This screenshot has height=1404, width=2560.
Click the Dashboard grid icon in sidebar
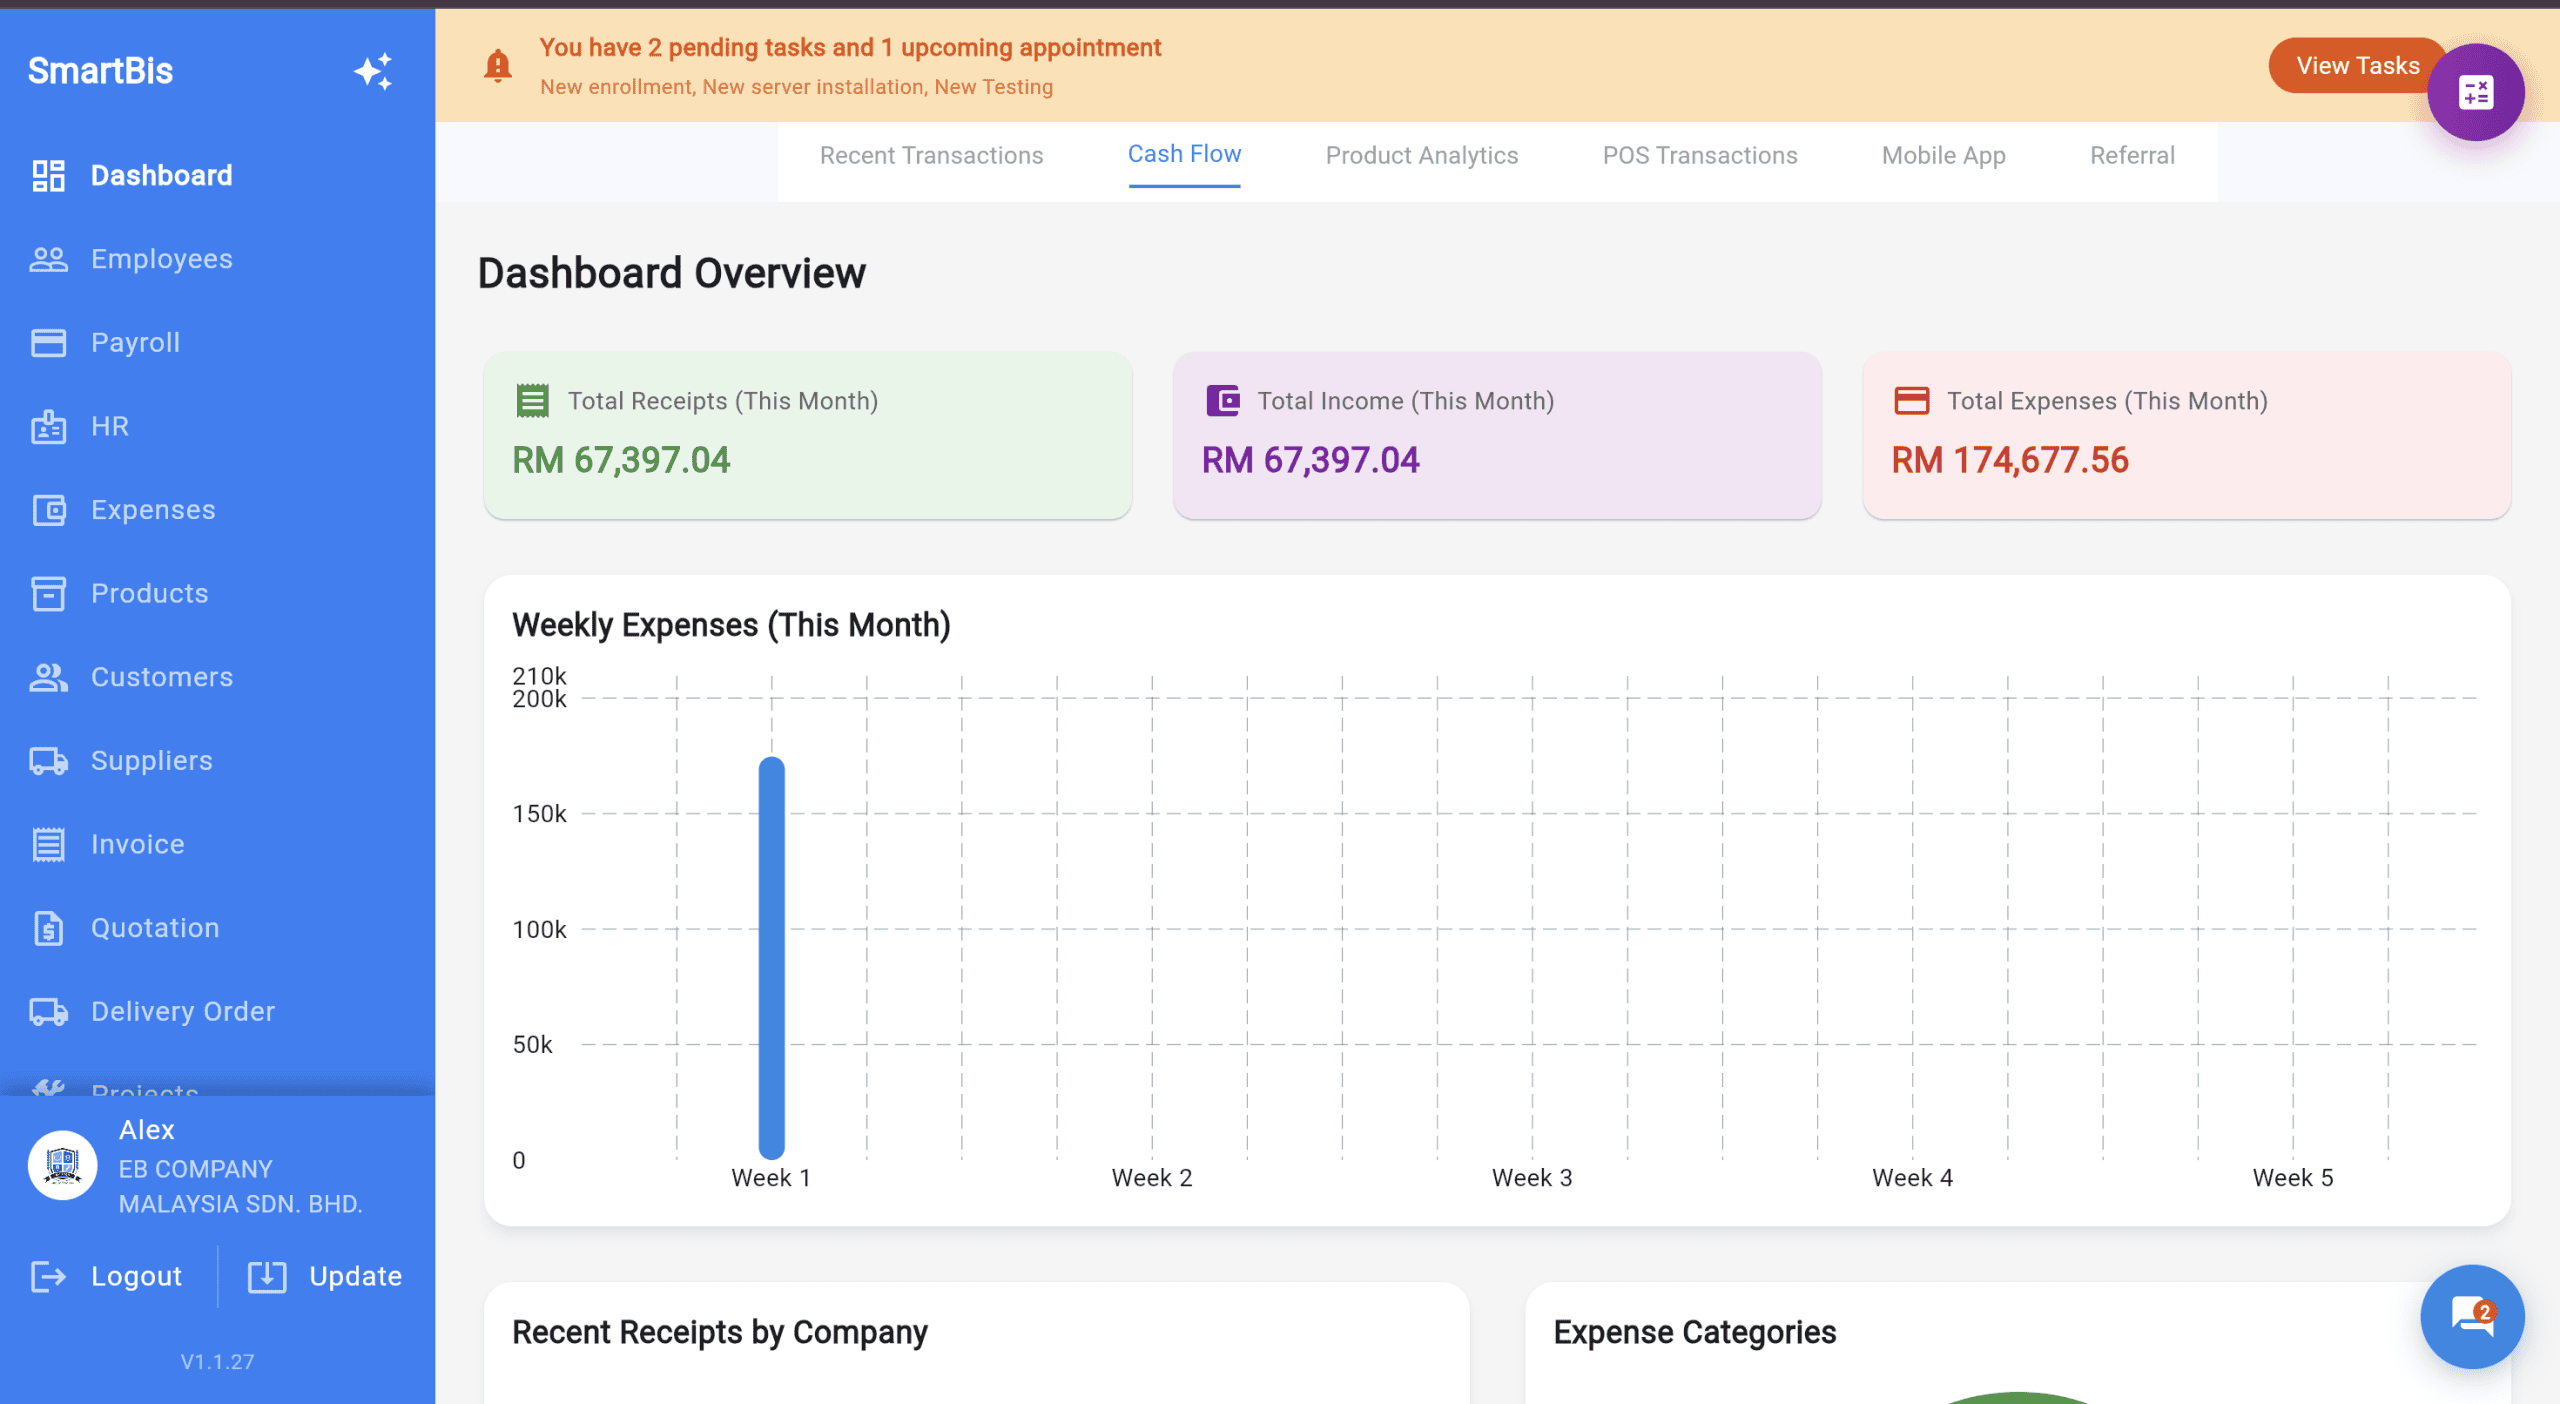[x=48, y=175]
